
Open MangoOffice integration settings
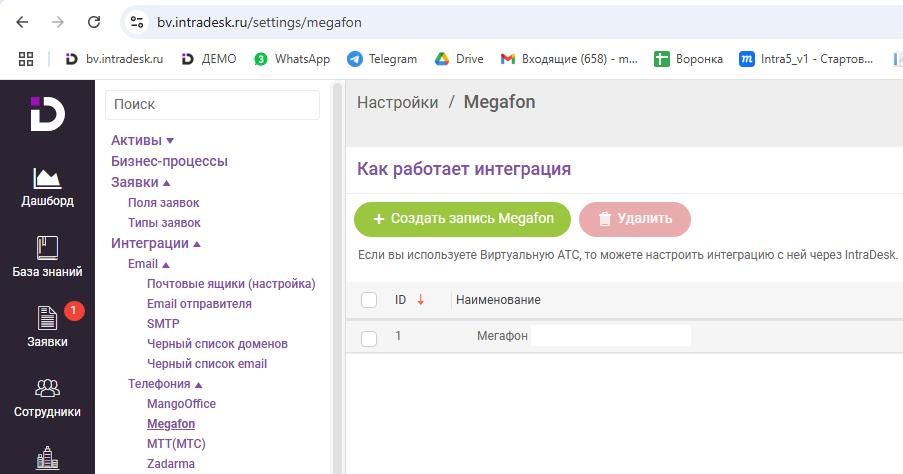[181, 404]
